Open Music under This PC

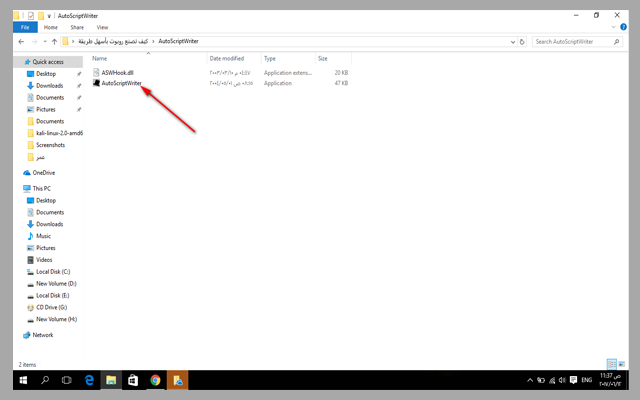pyautogui.click(x=43, y=236)
